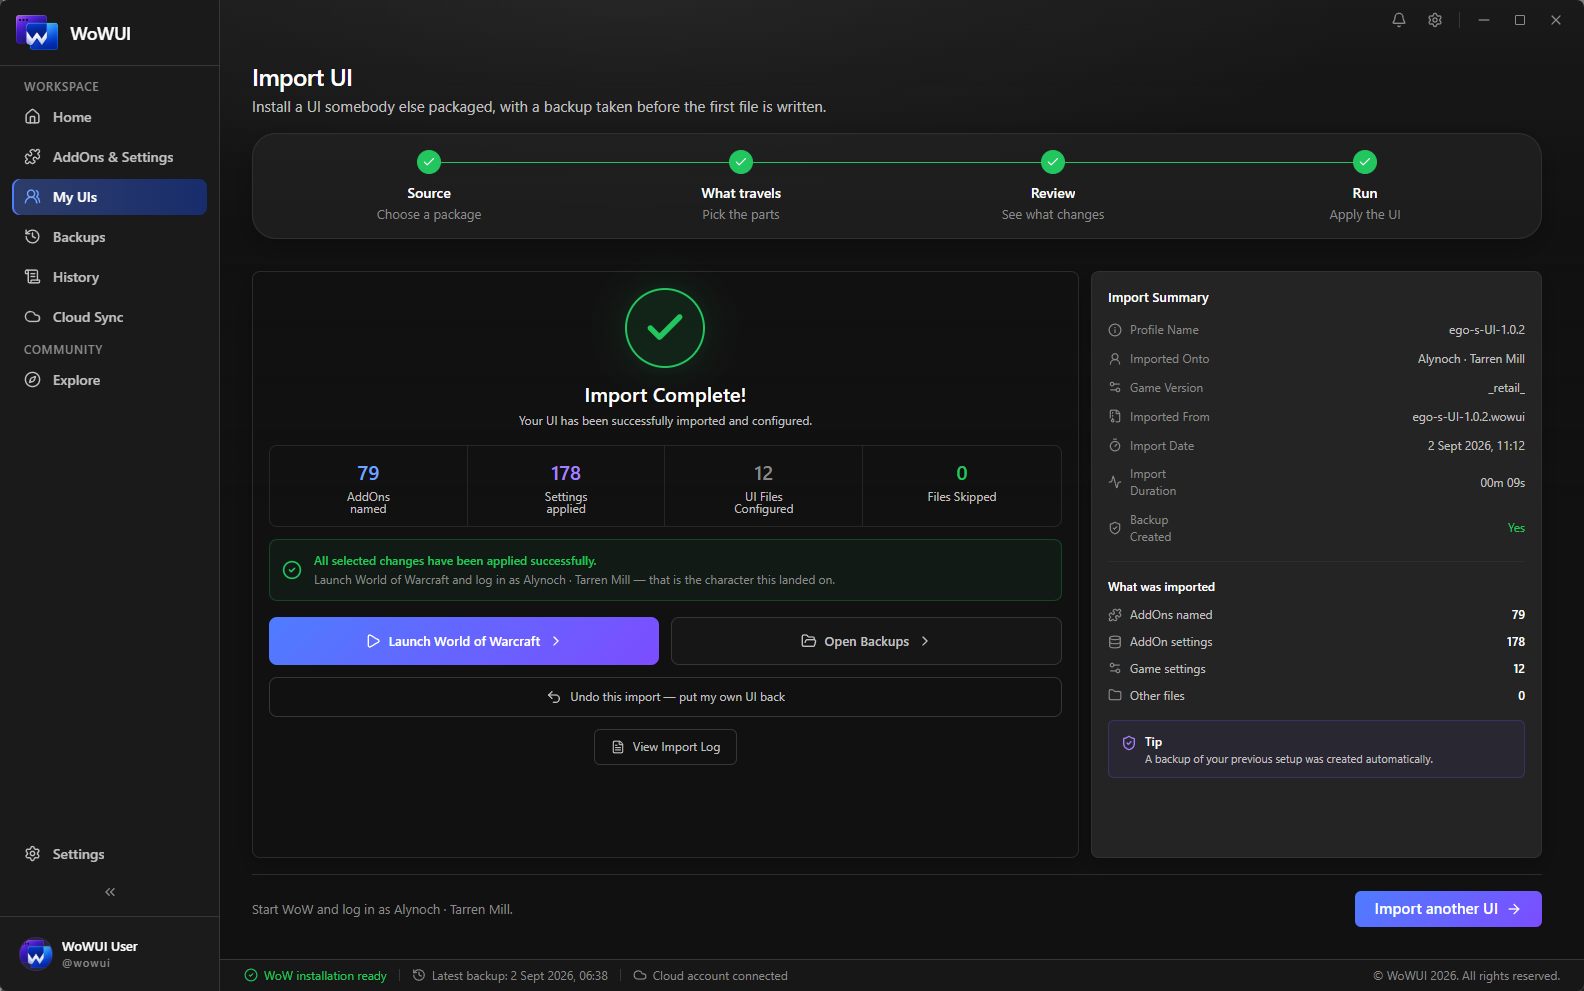The width and height of the screenshot is (1584, 991).
Task: Click the AddOns named puzzle icon
Action: point(1115,615)
